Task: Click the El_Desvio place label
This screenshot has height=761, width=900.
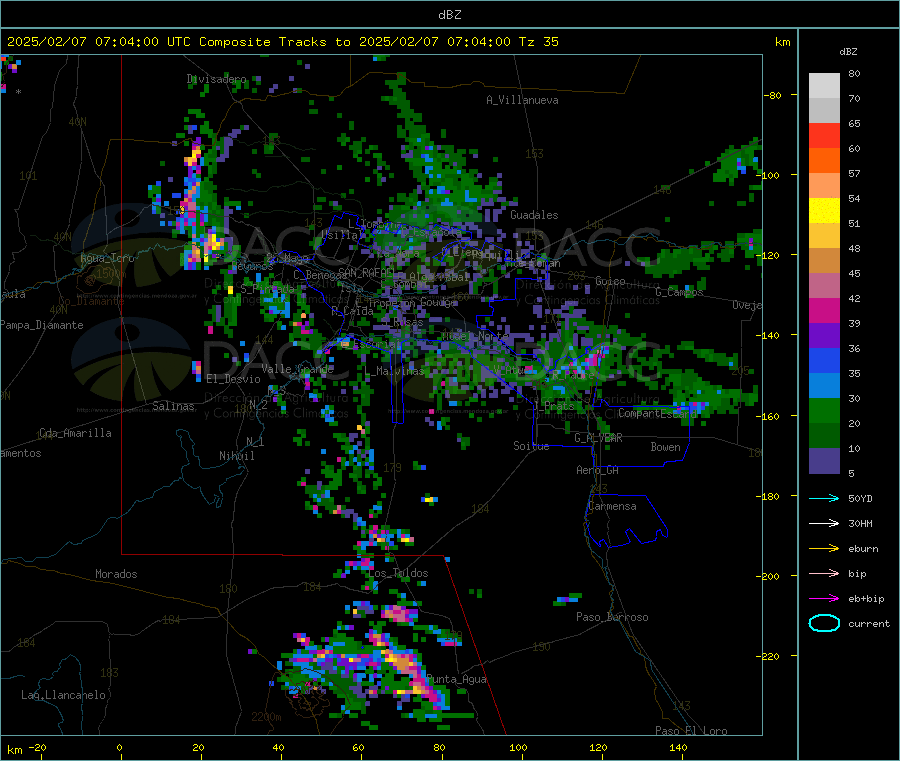Action: click(x=234, y=379)
